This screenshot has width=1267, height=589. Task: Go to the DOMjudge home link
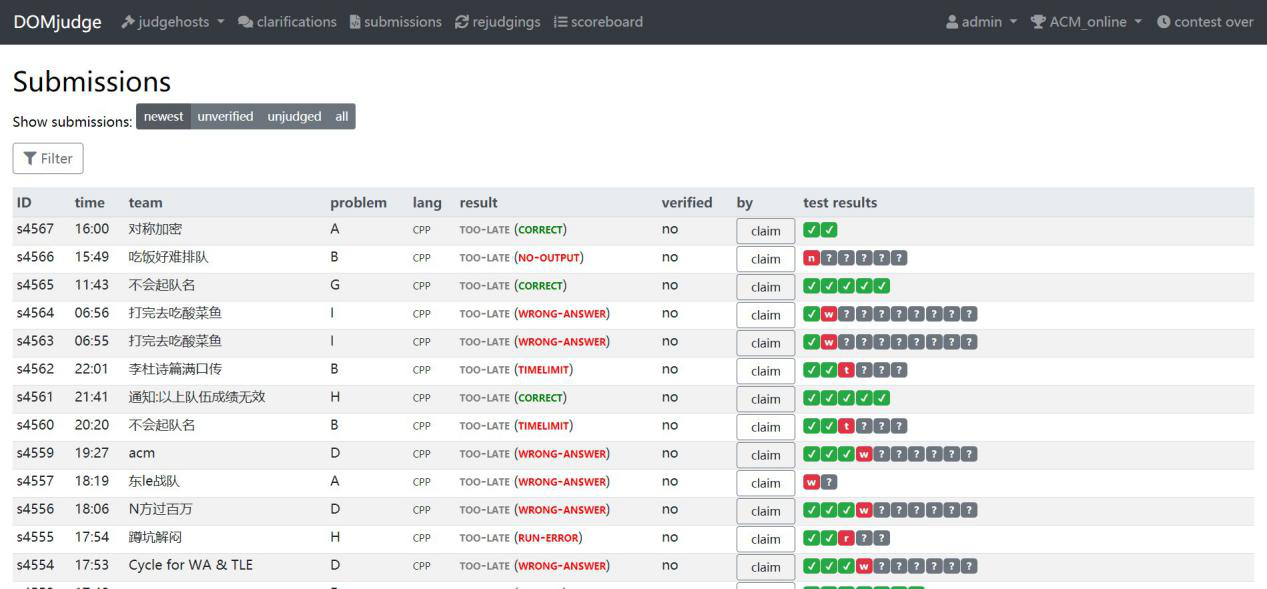pyautogui.click(x=57, y=22)
